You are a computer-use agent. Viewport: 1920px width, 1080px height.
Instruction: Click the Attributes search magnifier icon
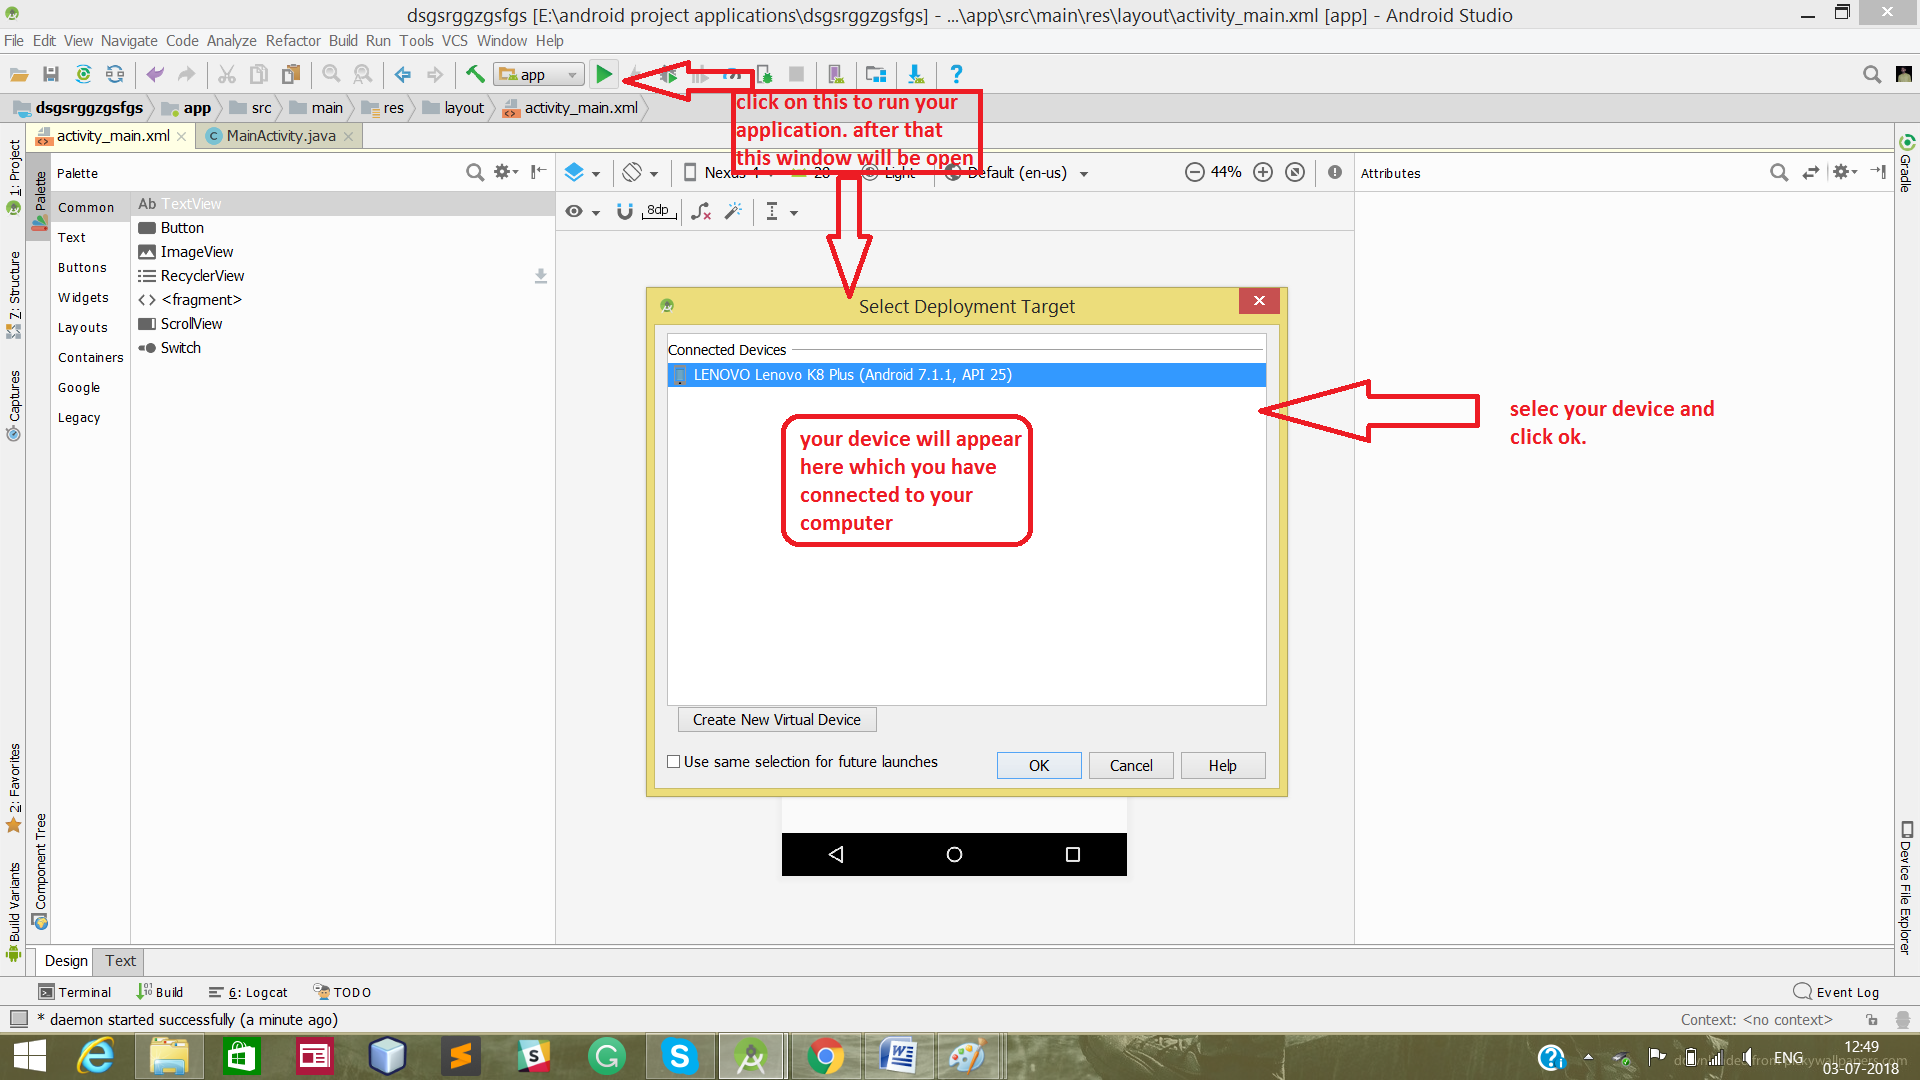[x=1779, y=172]
